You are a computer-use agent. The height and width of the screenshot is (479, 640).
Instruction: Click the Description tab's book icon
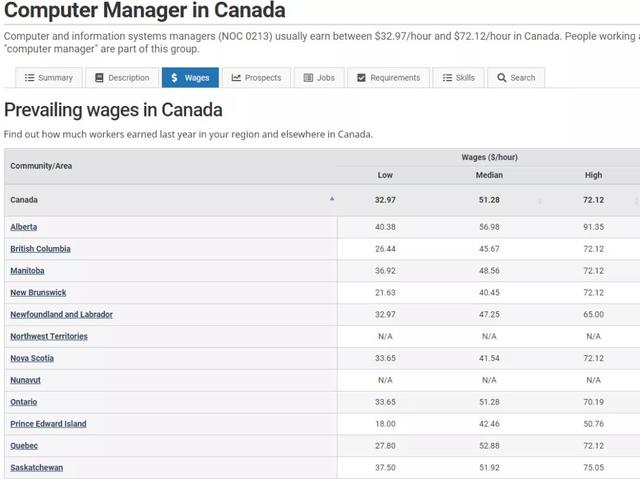click(x=99, y=78)
